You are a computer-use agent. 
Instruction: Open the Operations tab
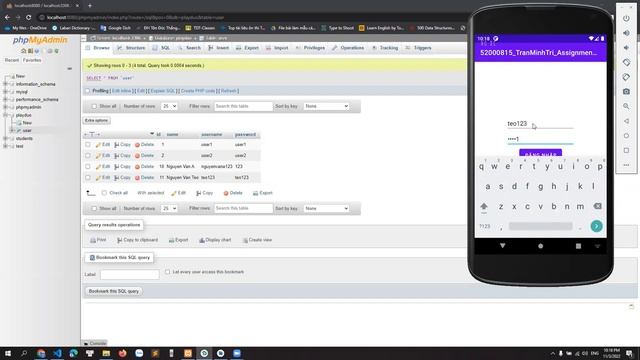348,48
